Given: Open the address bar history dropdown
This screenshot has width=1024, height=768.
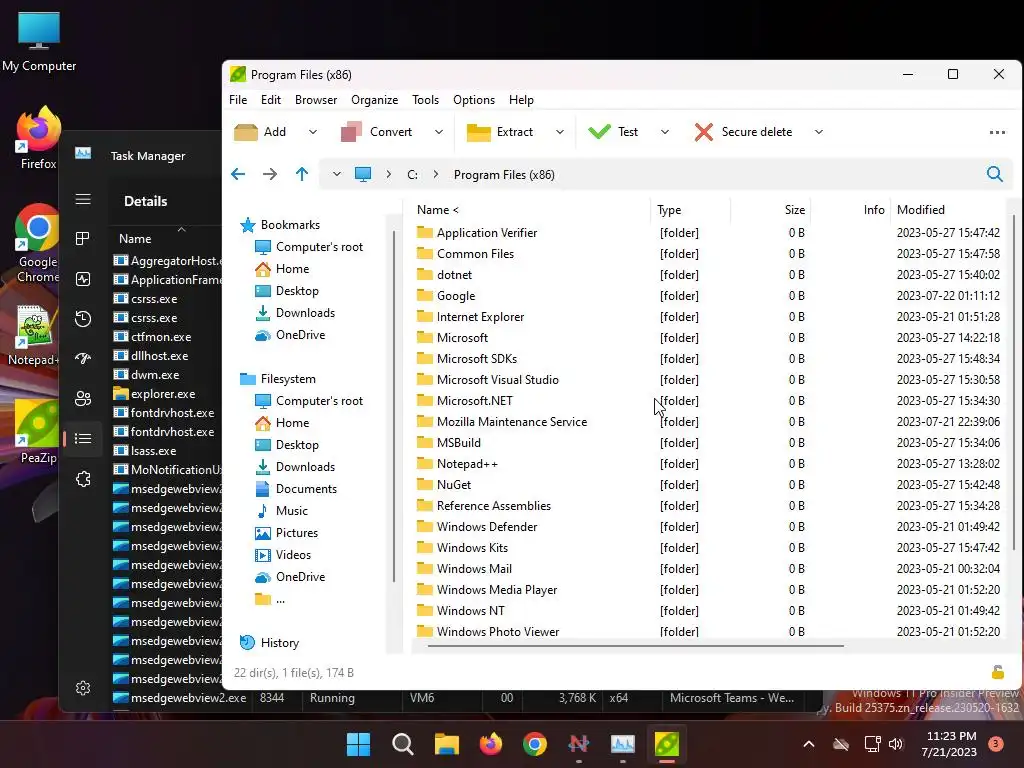Looking at the screenshot, I should tap(336, 174).
